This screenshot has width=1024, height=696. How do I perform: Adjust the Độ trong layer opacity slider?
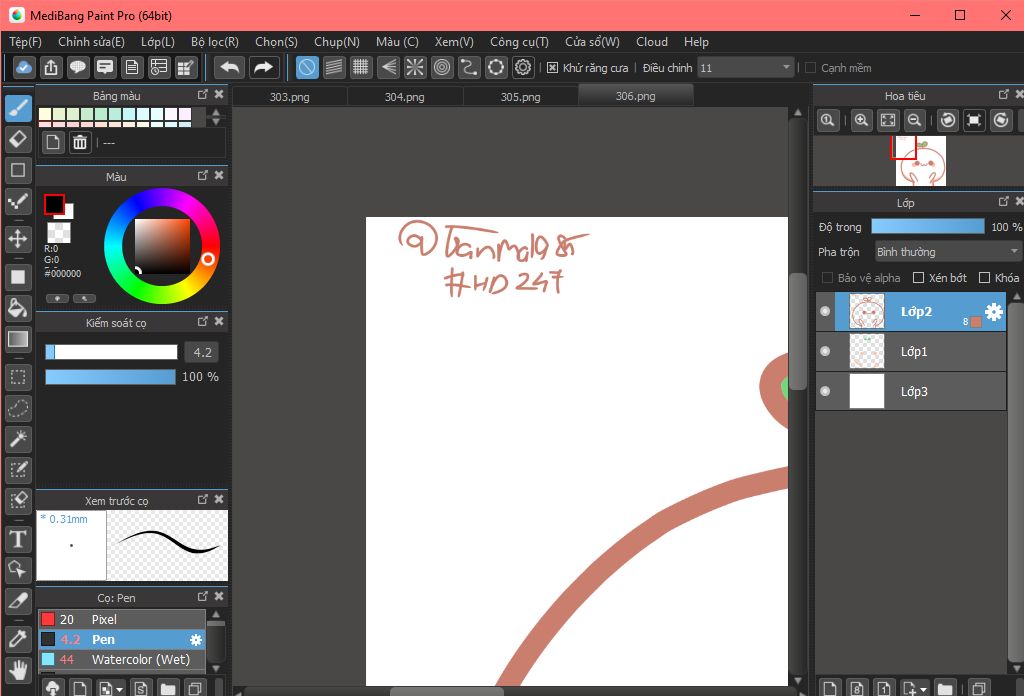pyautogui.click(x=927, y=227)
